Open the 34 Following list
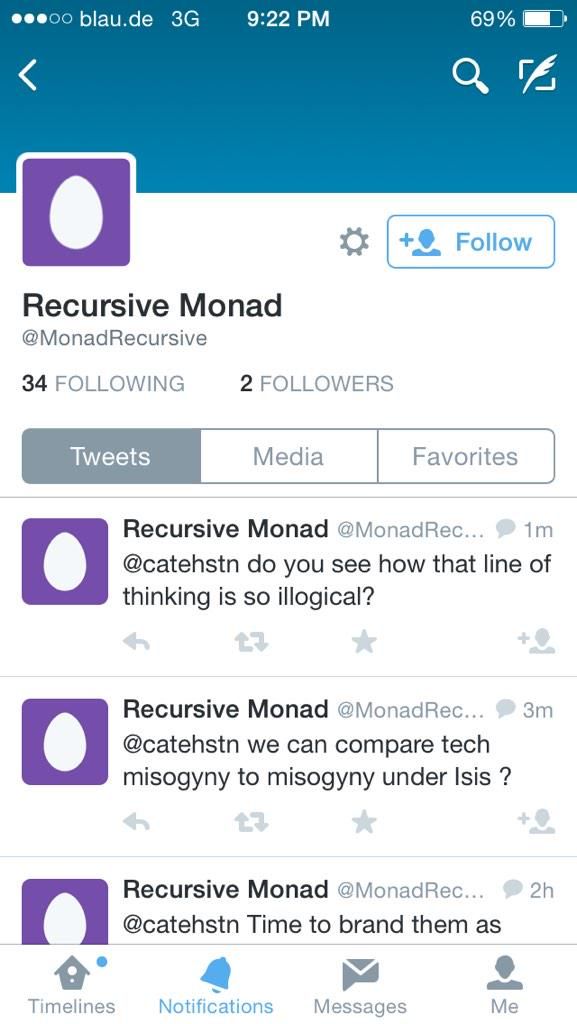The image size is (577, 1024). 103,383
